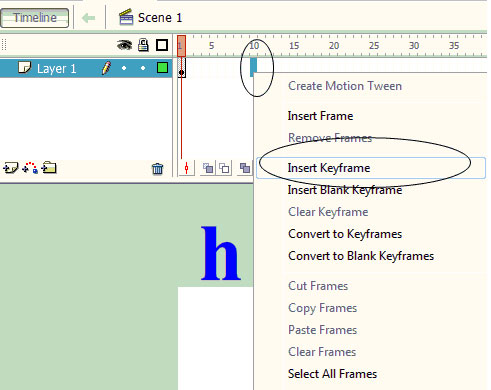Click the Add Motion Guide icon

pyautogui.click(x=30, y=168)
